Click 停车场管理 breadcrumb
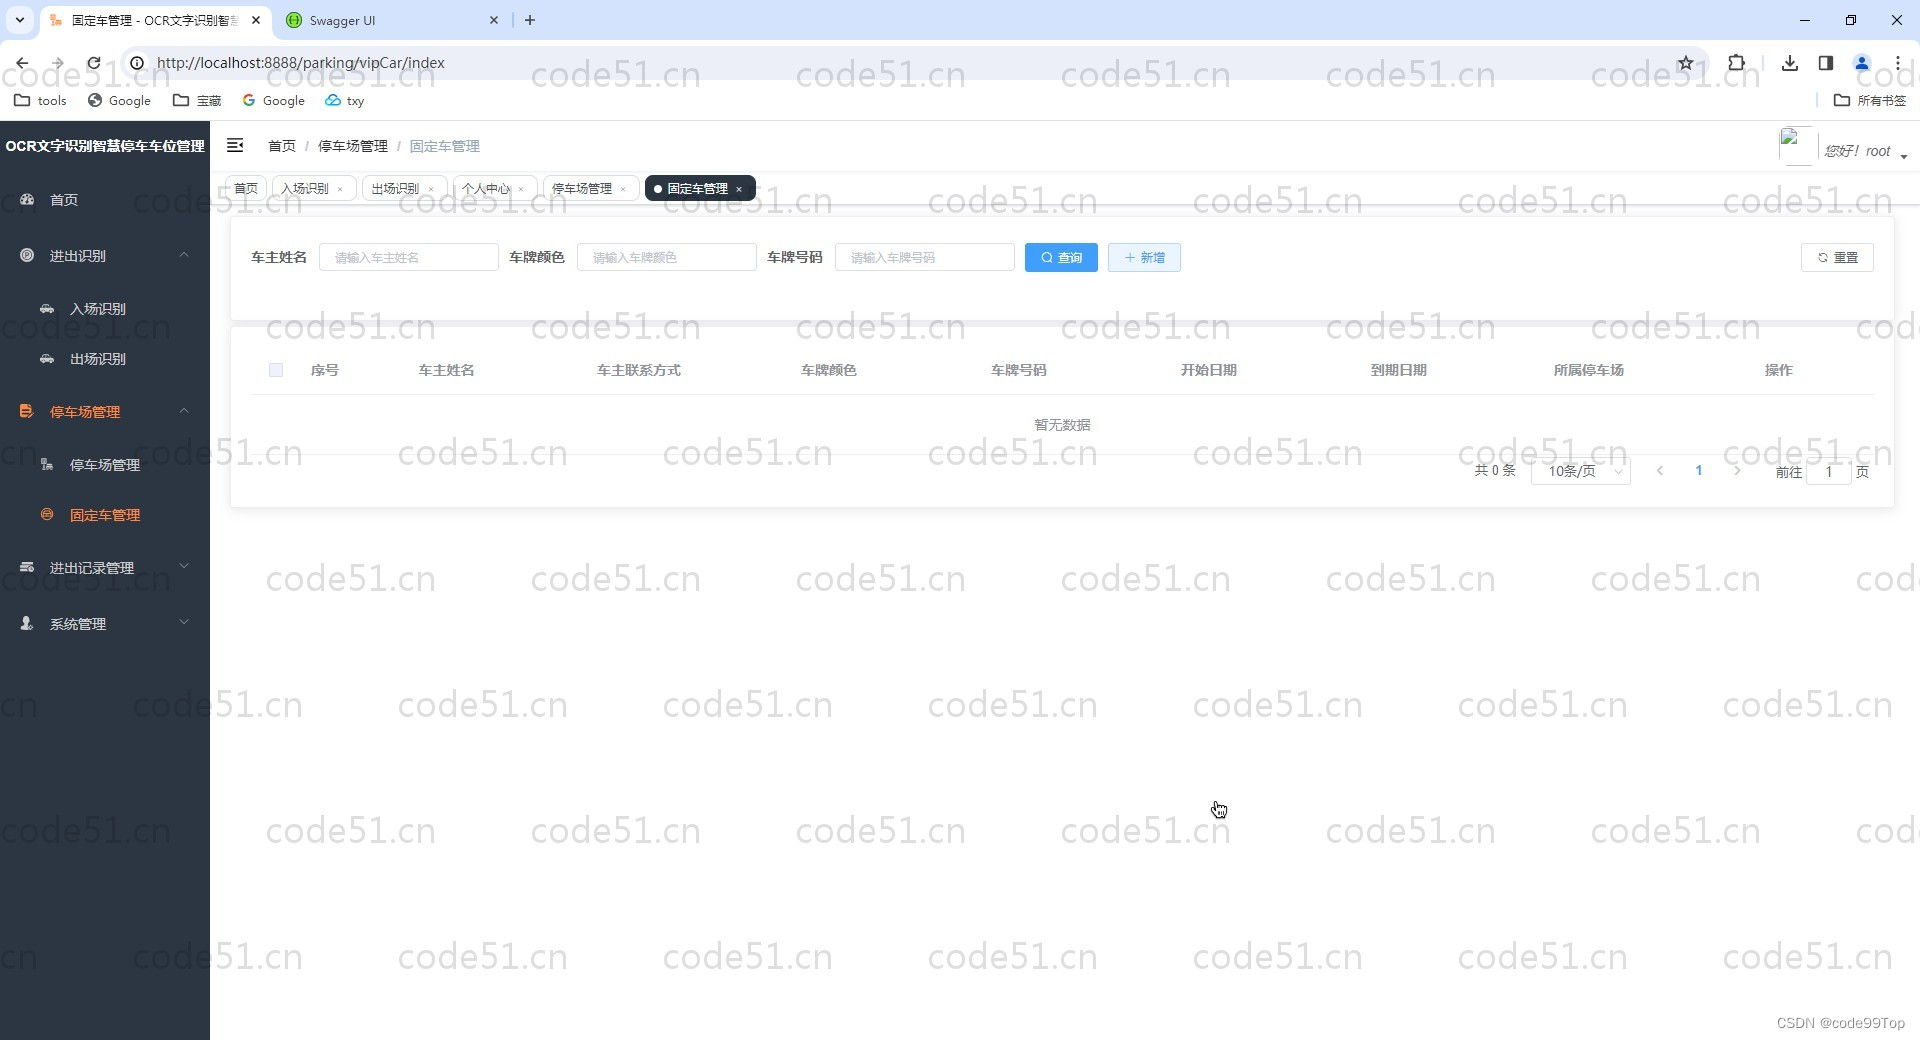This screenshot has height=1040, width=1920. (x=353, y=146)
